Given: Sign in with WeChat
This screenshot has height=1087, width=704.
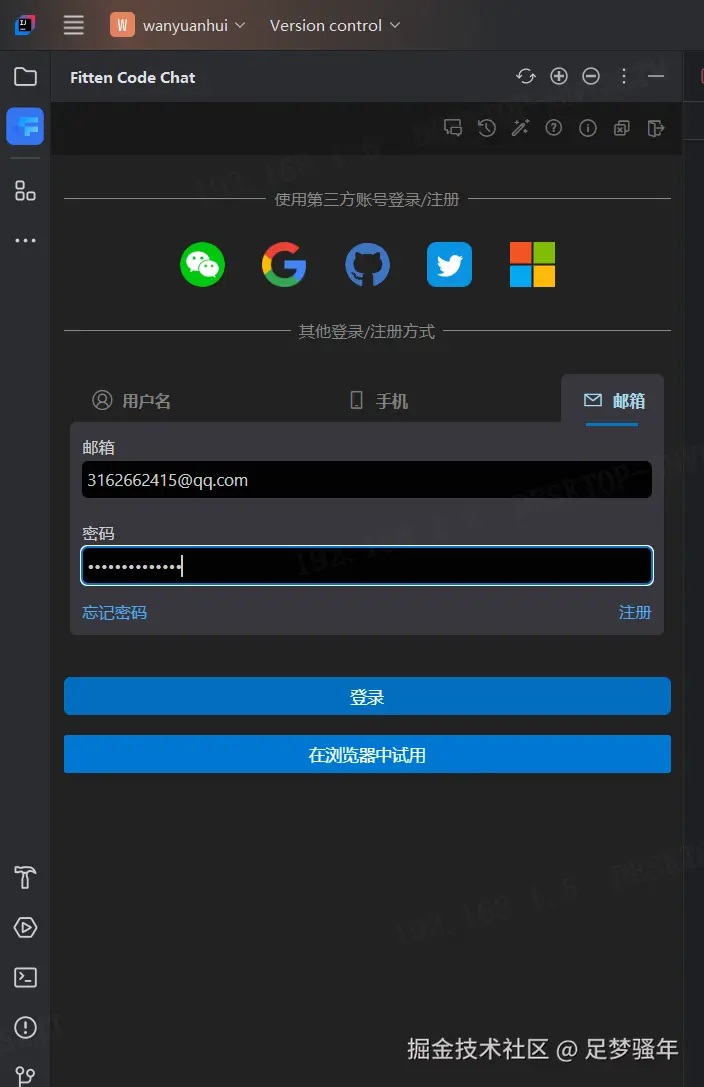Looking at the screenshot, I should pos(202,264).
